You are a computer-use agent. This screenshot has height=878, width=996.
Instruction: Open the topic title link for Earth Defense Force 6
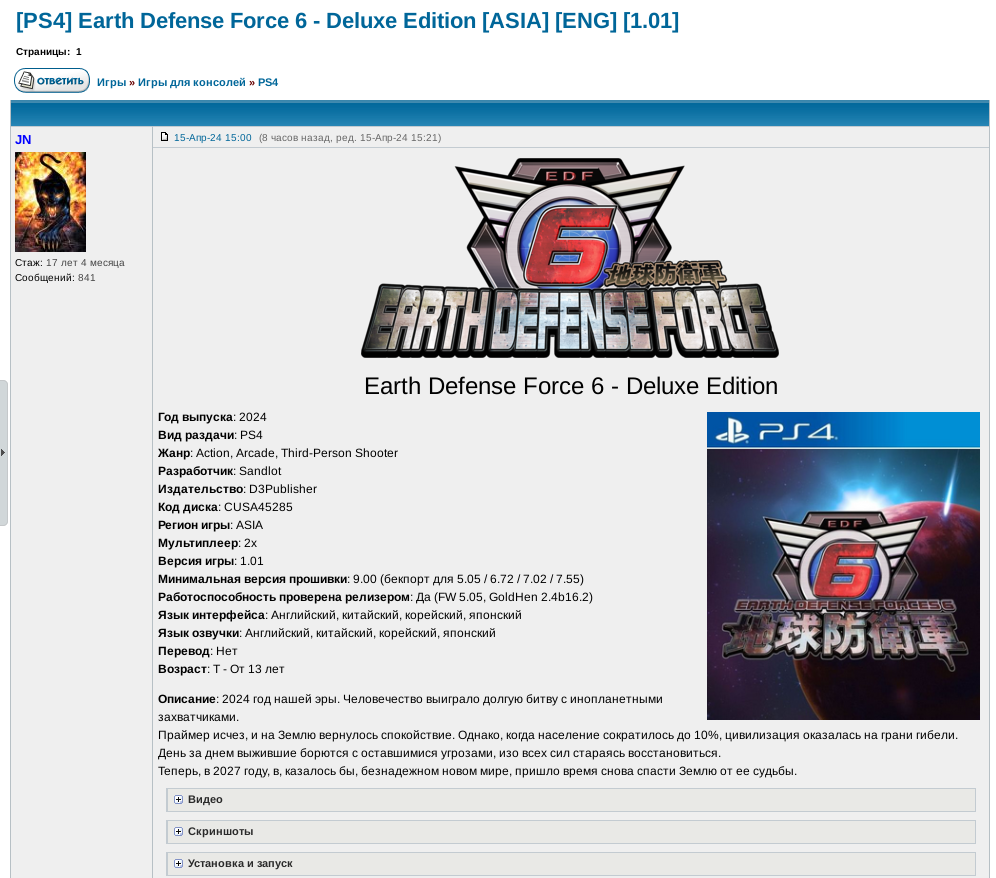[347, 21]
